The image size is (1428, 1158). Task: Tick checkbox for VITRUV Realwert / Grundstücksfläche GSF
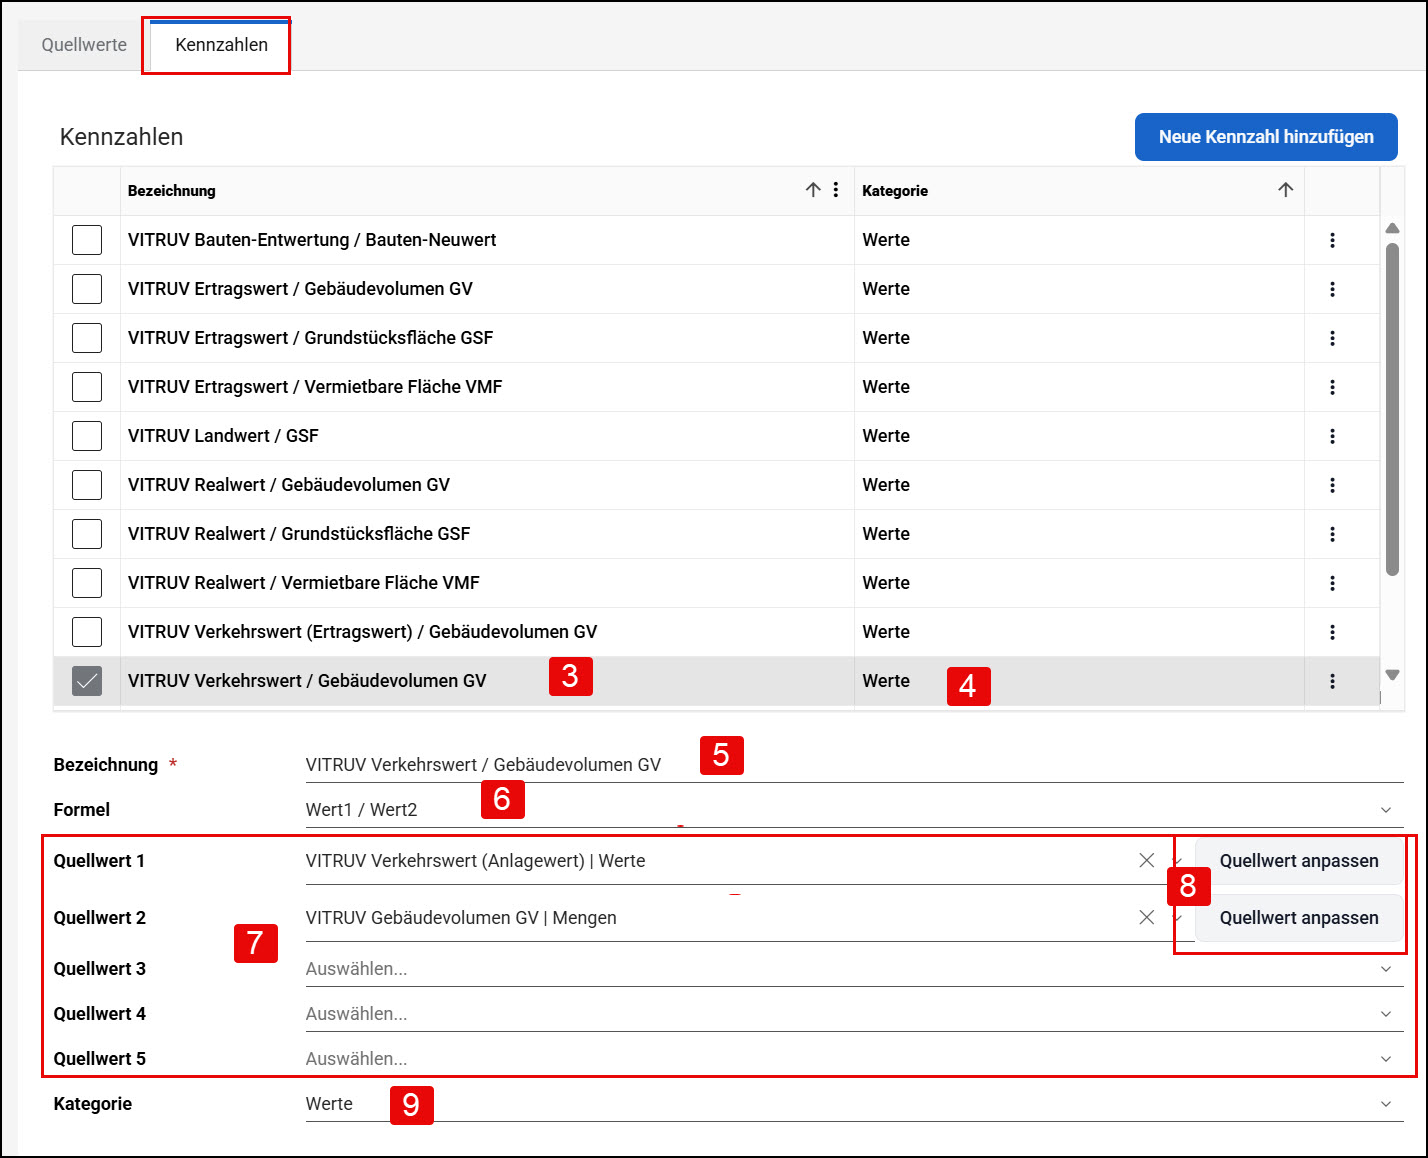pyautogui.click(x=87, y=534)
